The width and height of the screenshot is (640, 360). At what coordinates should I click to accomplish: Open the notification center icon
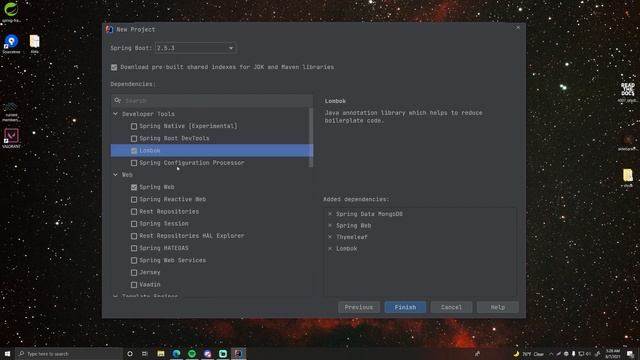point(630,354)
